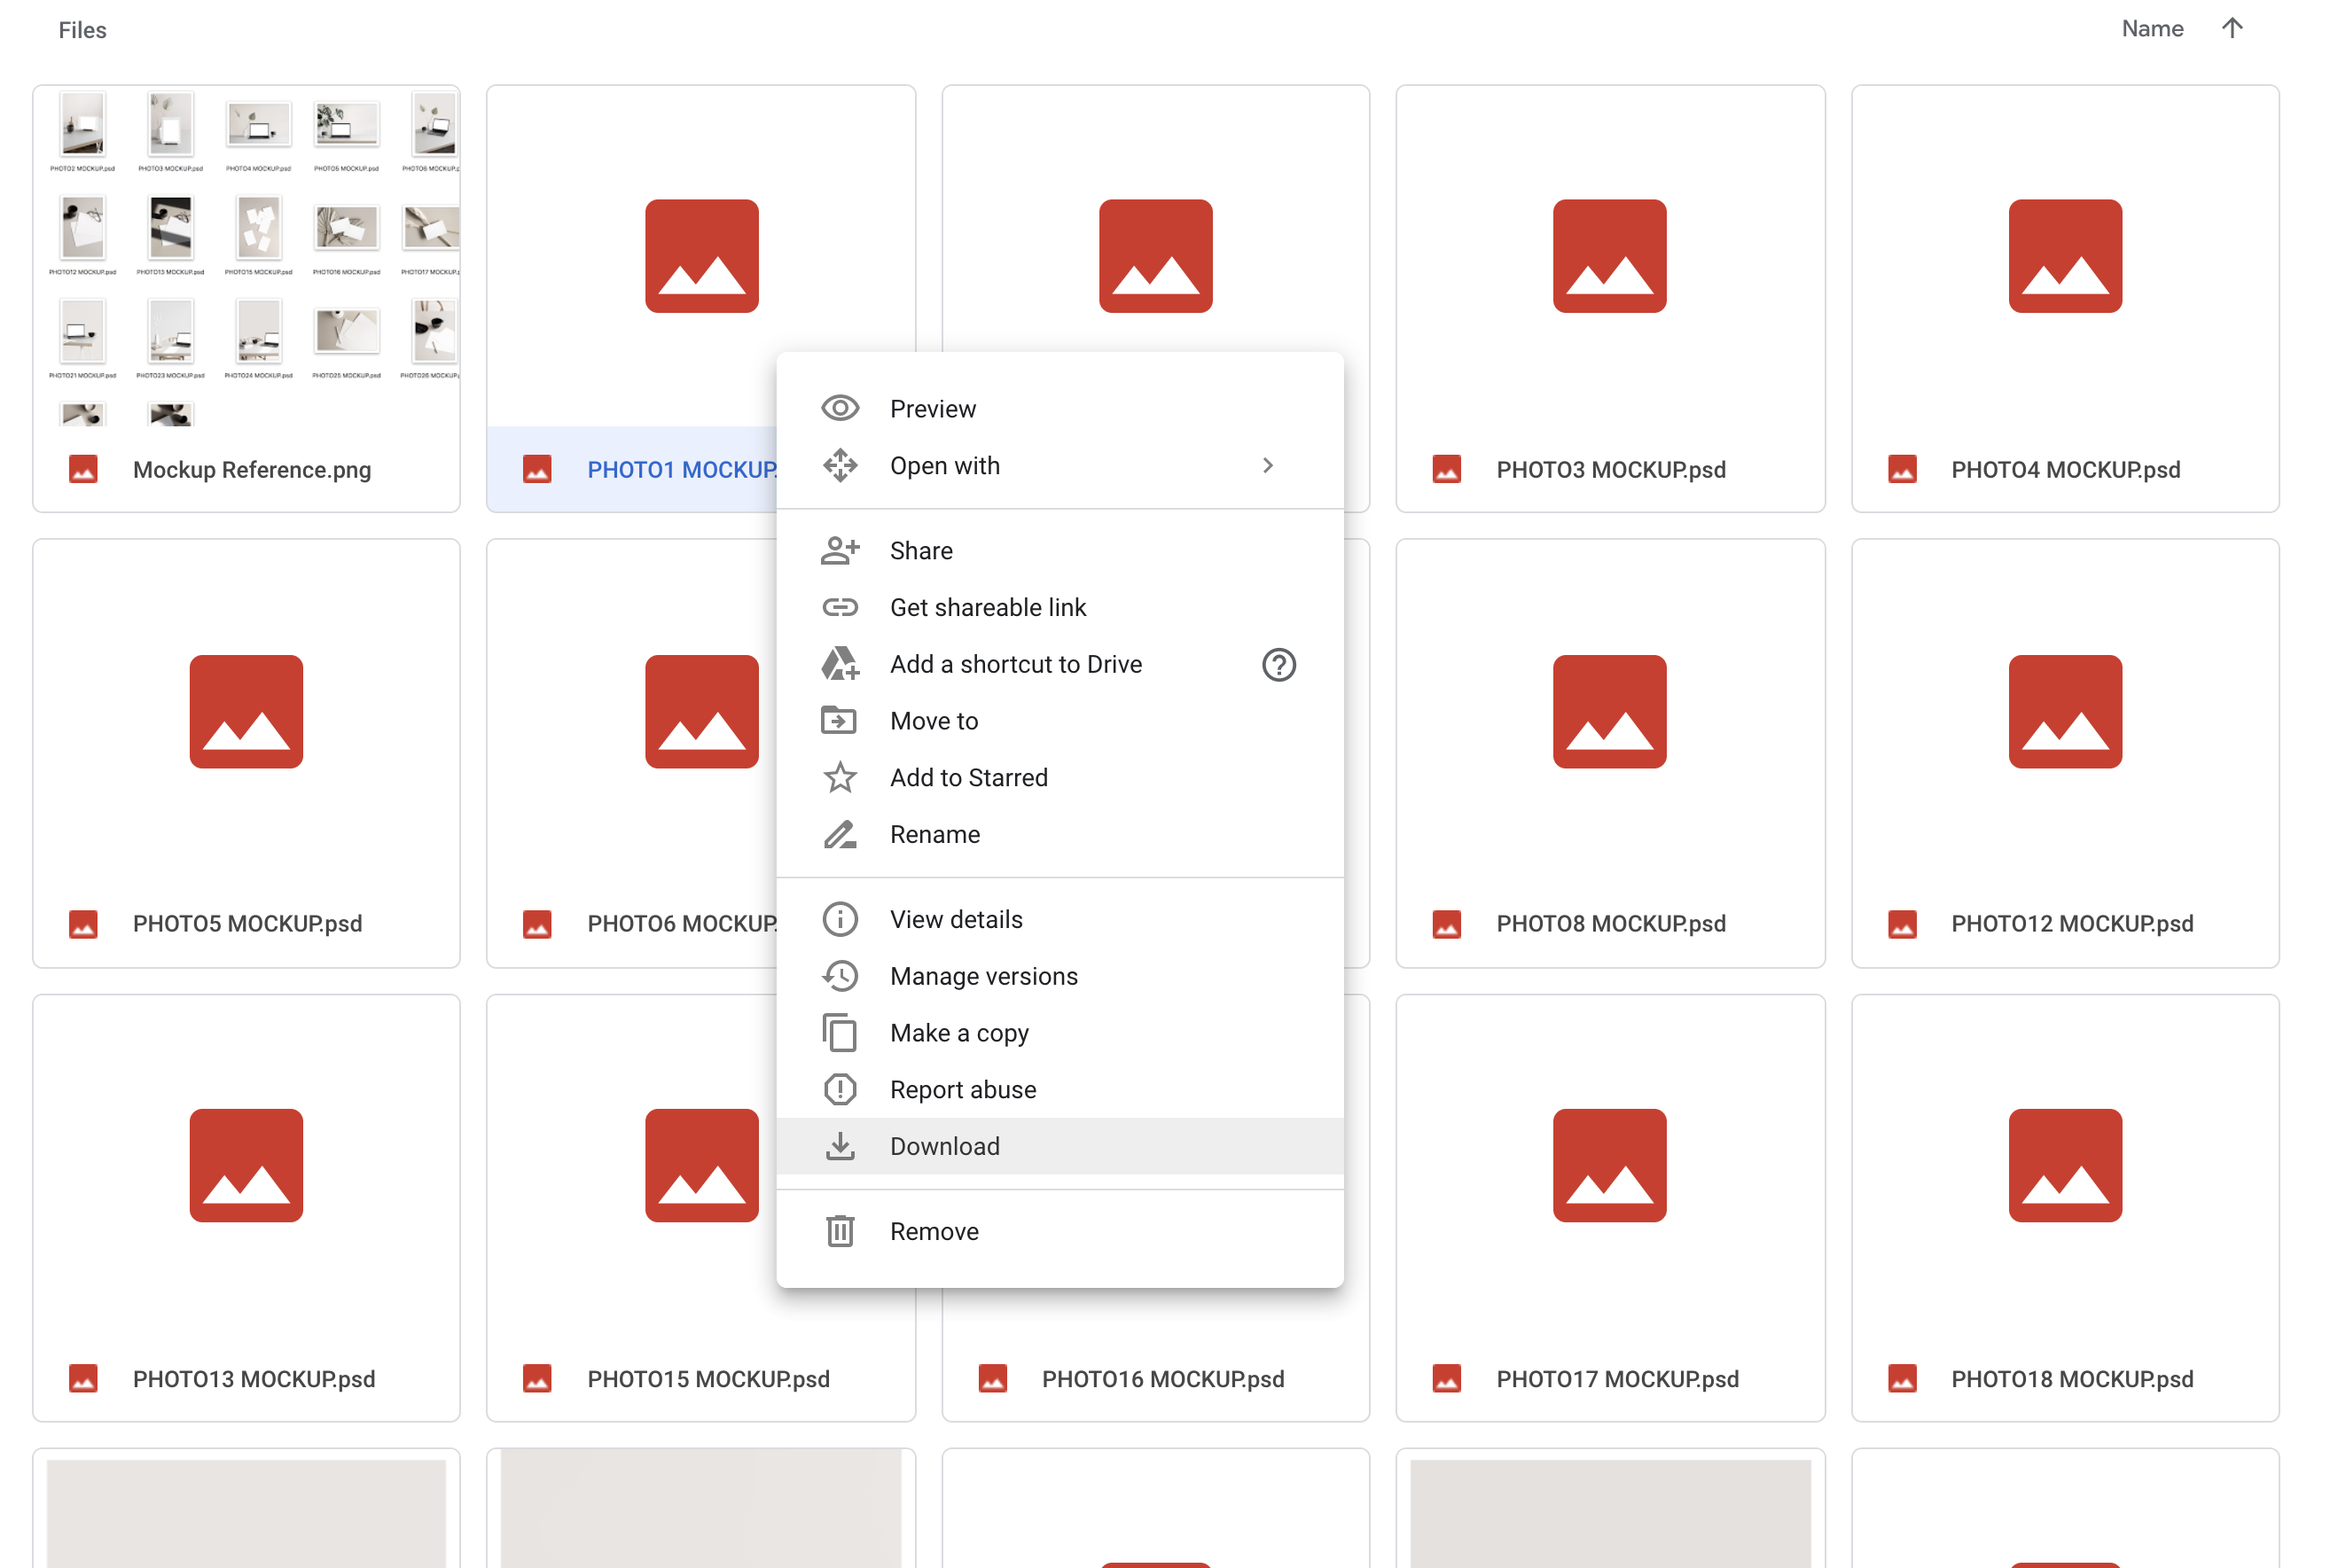Image resolution: width=2330 pixels, height=1568 pixels.
Task: Choose Rename in the context menu
Action: [934, 834]
